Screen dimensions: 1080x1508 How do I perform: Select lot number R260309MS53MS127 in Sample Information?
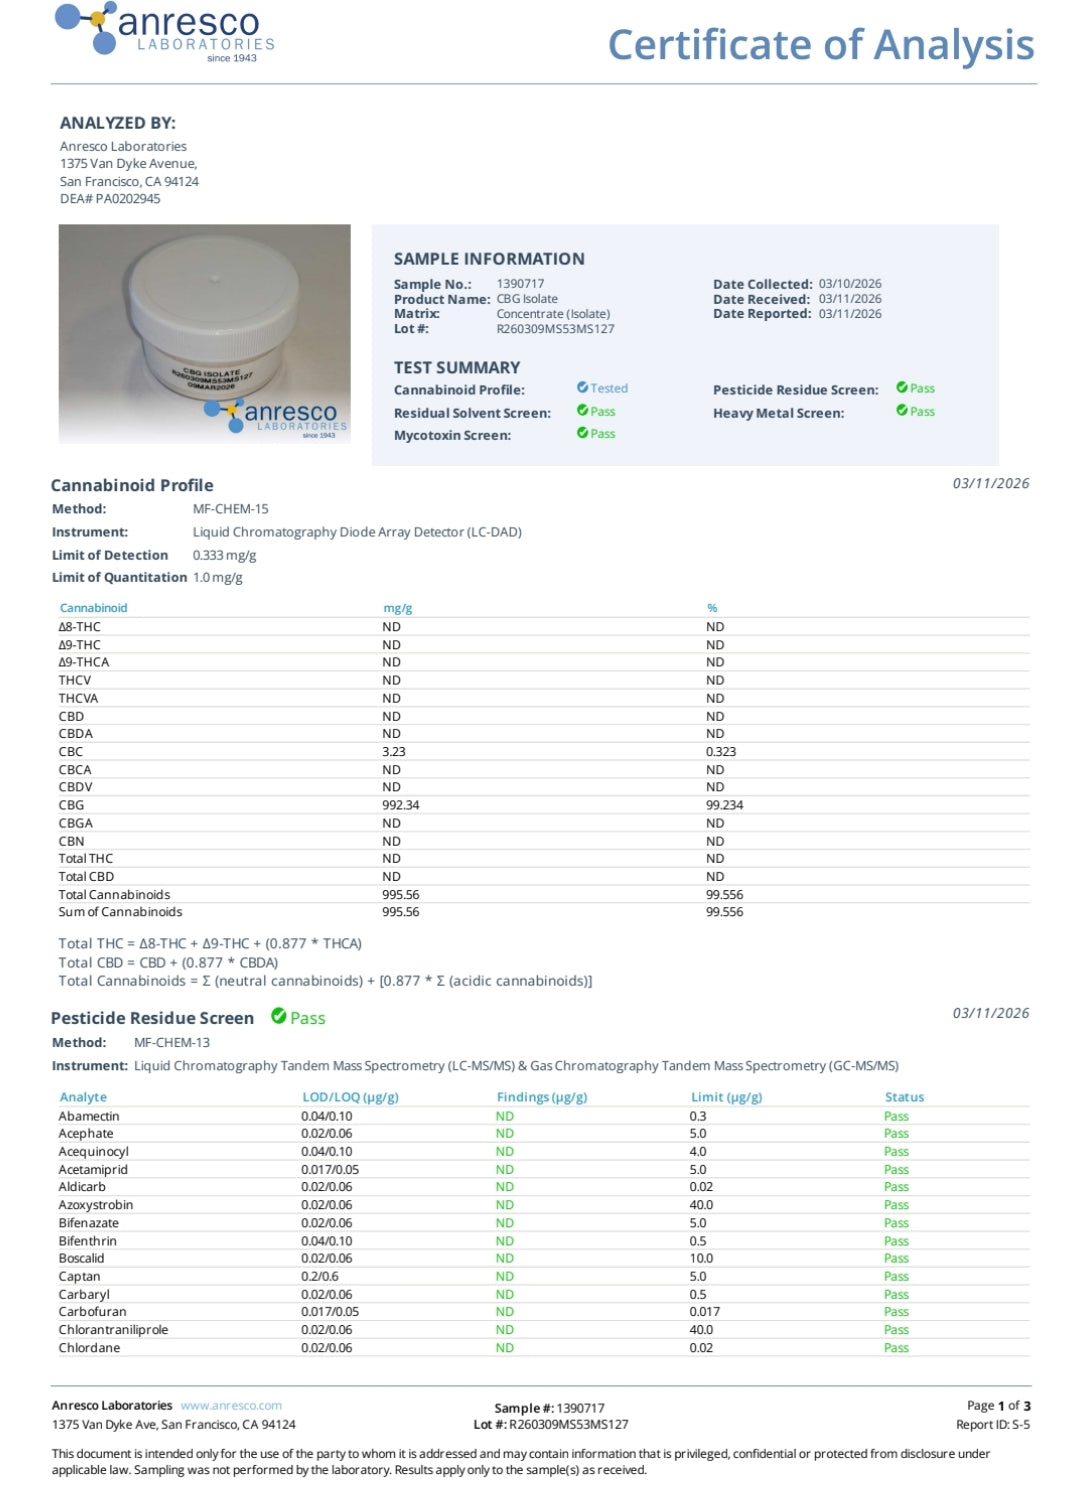point(555,329)
